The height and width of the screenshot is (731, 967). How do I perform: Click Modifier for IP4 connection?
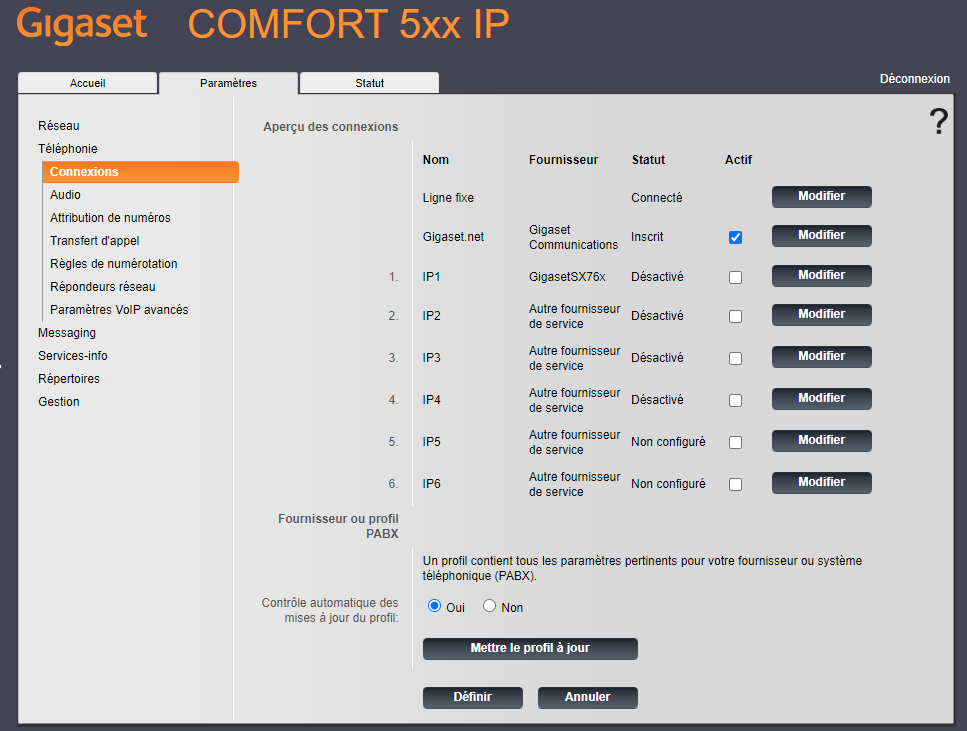[821, 399]
